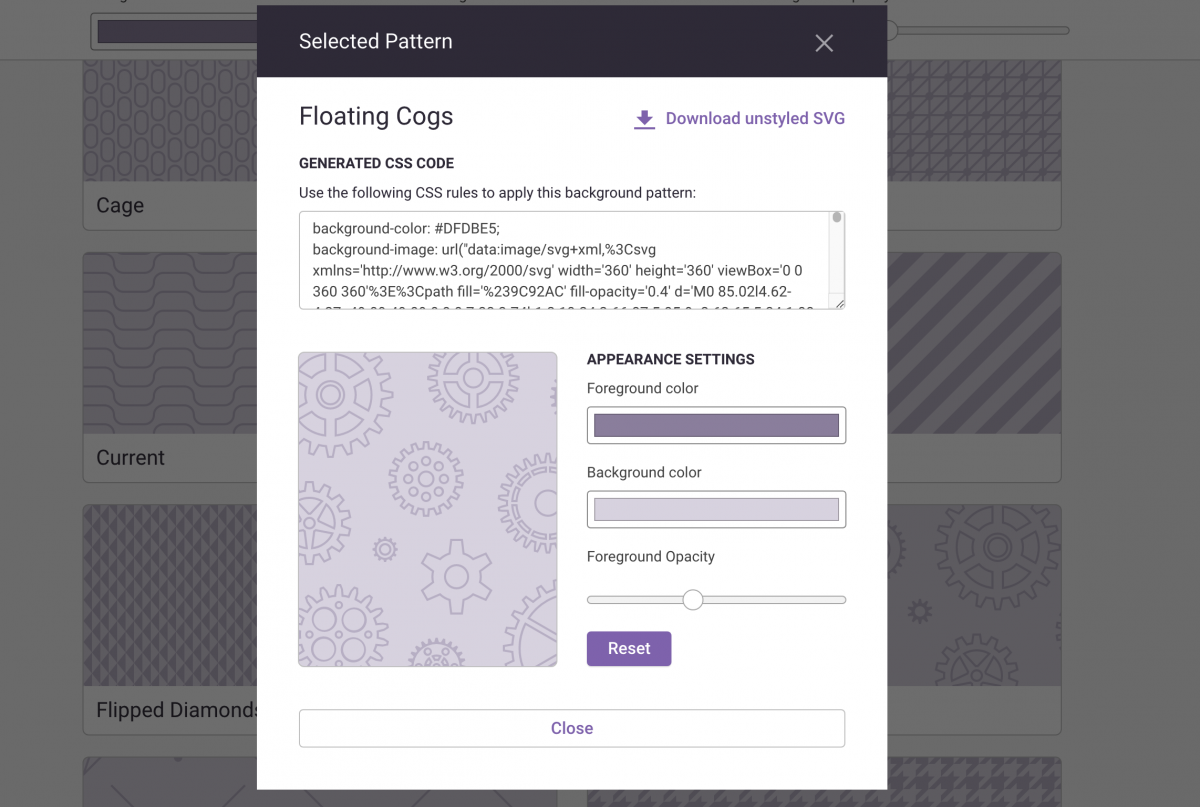Click the Floating Cogs pattern preview

(427, 509)
